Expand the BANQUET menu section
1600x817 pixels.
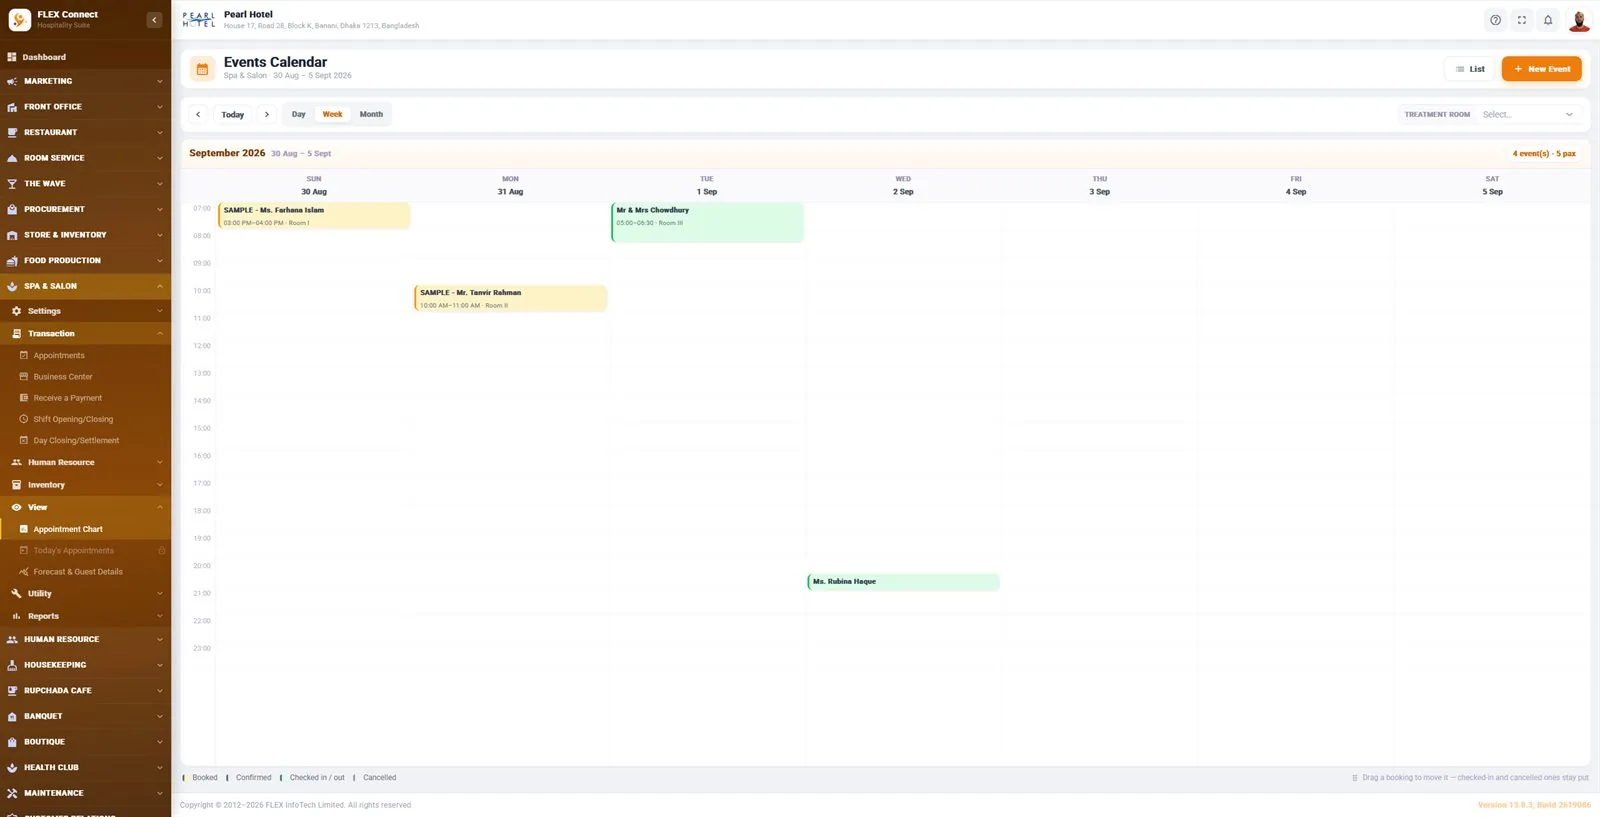point(85,716)
